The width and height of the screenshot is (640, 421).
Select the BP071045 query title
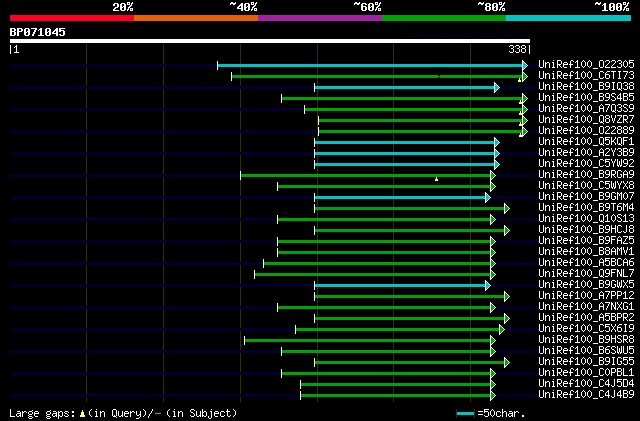[x=38, y=32]
